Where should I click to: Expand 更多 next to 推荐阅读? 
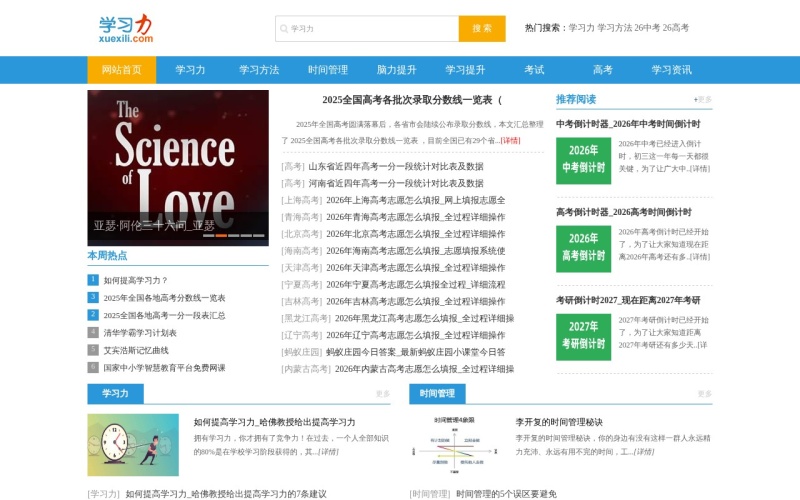[x=703, y=100]
